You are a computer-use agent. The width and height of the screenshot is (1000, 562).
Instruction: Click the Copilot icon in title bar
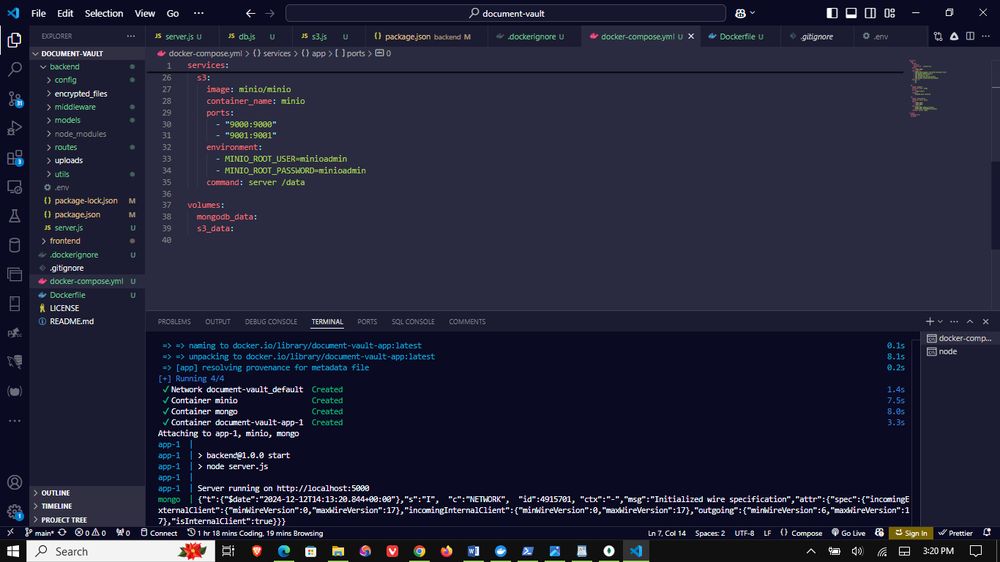pos(741,13)
